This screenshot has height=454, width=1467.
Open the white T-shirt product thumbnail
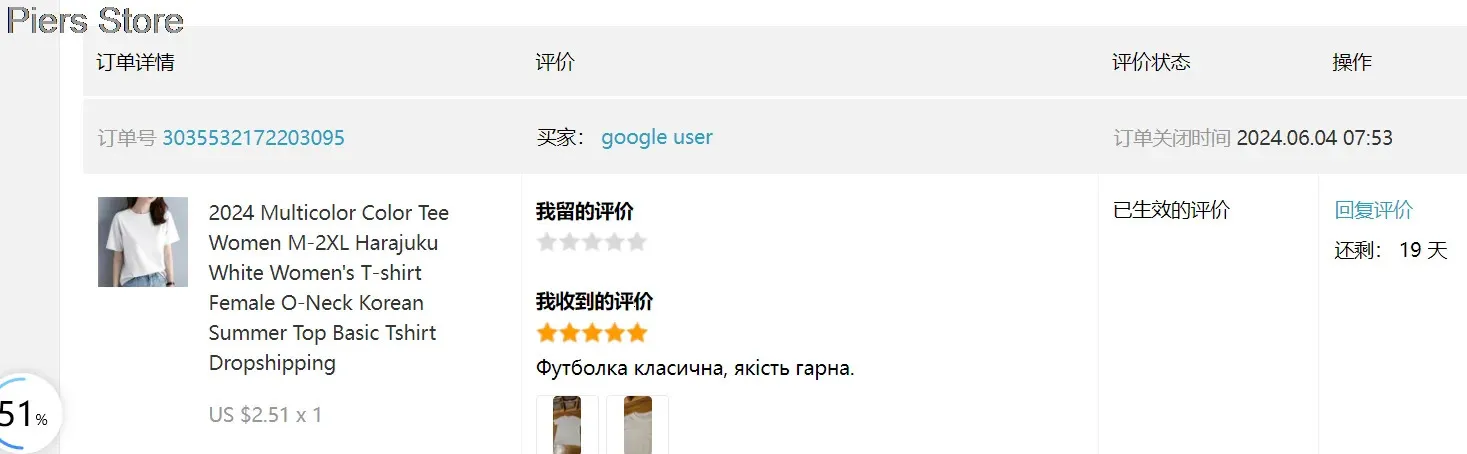(x=143, y=242)
